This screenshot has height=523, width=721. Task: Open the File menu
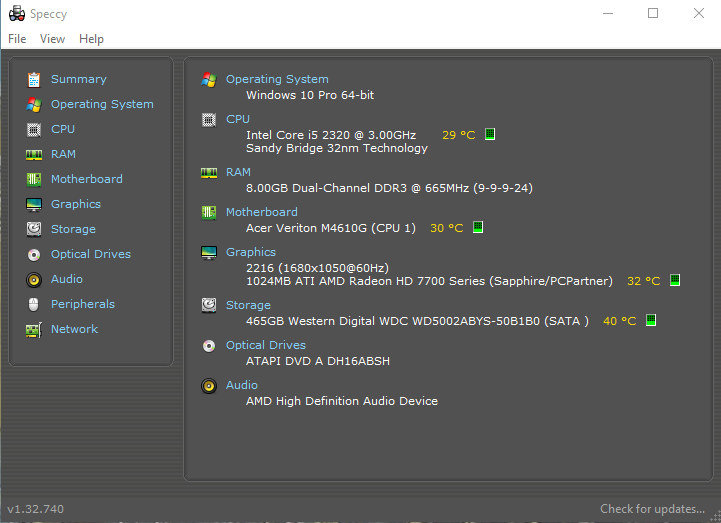pyautogui.click(x=17, y=39)
